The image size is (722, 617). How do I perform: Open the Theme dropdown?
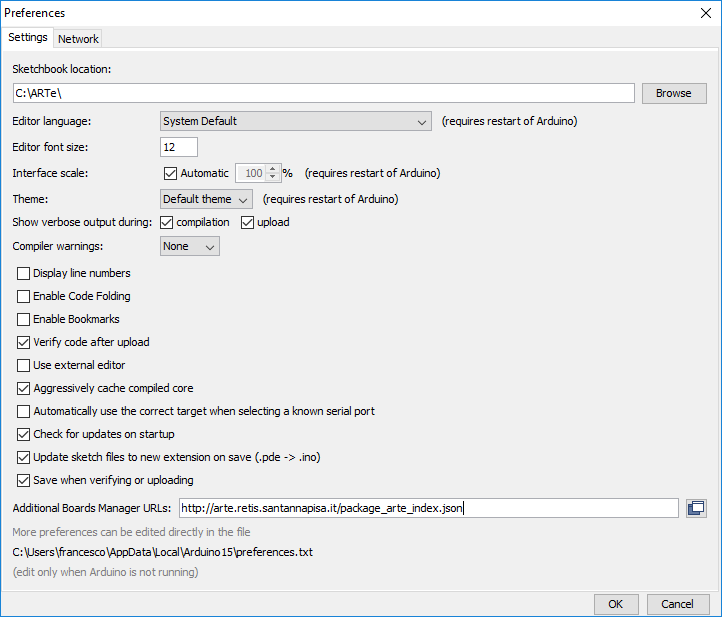tap(206, 199)
